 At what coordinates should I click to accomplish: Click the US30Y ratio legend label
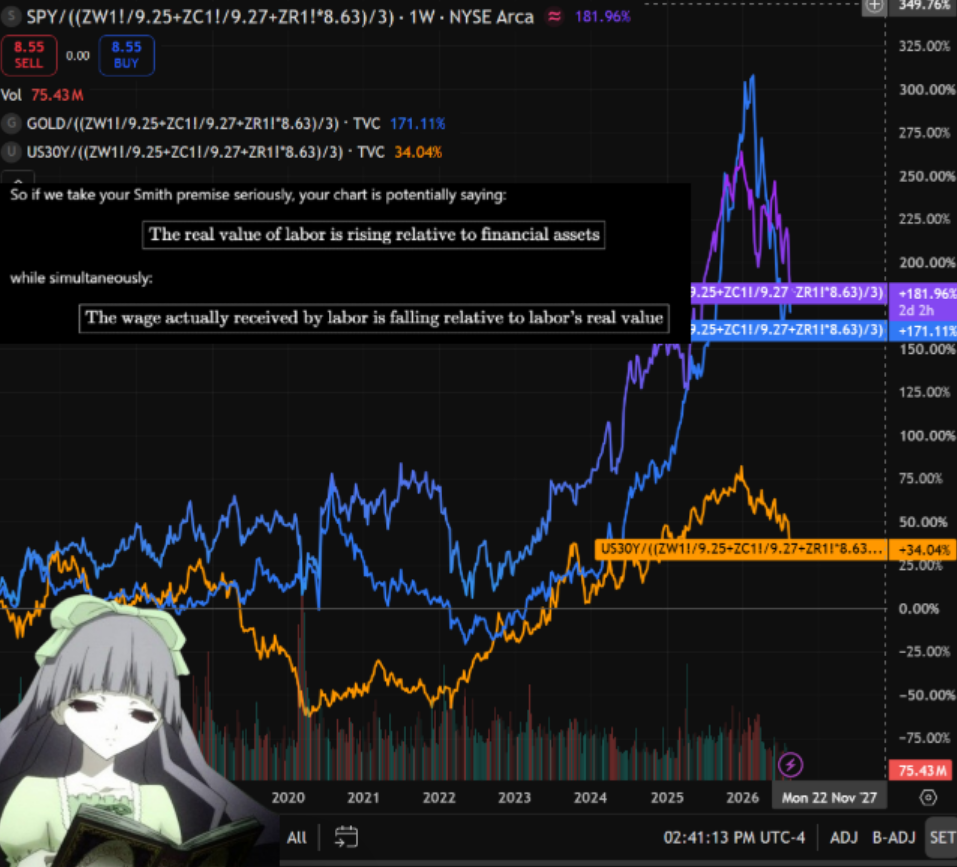point(205,152)
